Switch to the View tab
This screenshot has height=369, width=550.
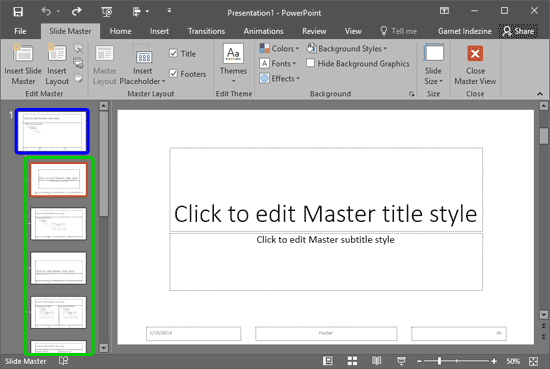[x=353, y=31]
